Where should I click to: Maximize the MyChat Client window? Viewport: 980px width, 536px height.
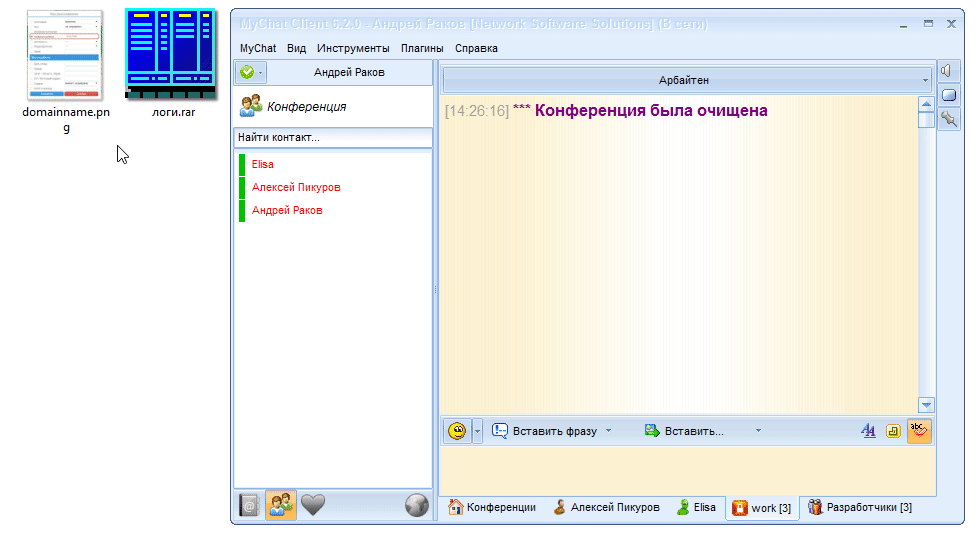(928, 24)
